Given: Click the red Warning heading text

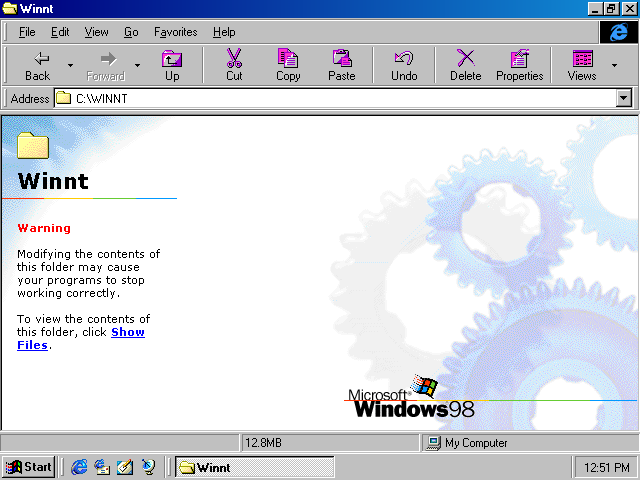Looking at the screenshot, I should (x=44, y=228).
